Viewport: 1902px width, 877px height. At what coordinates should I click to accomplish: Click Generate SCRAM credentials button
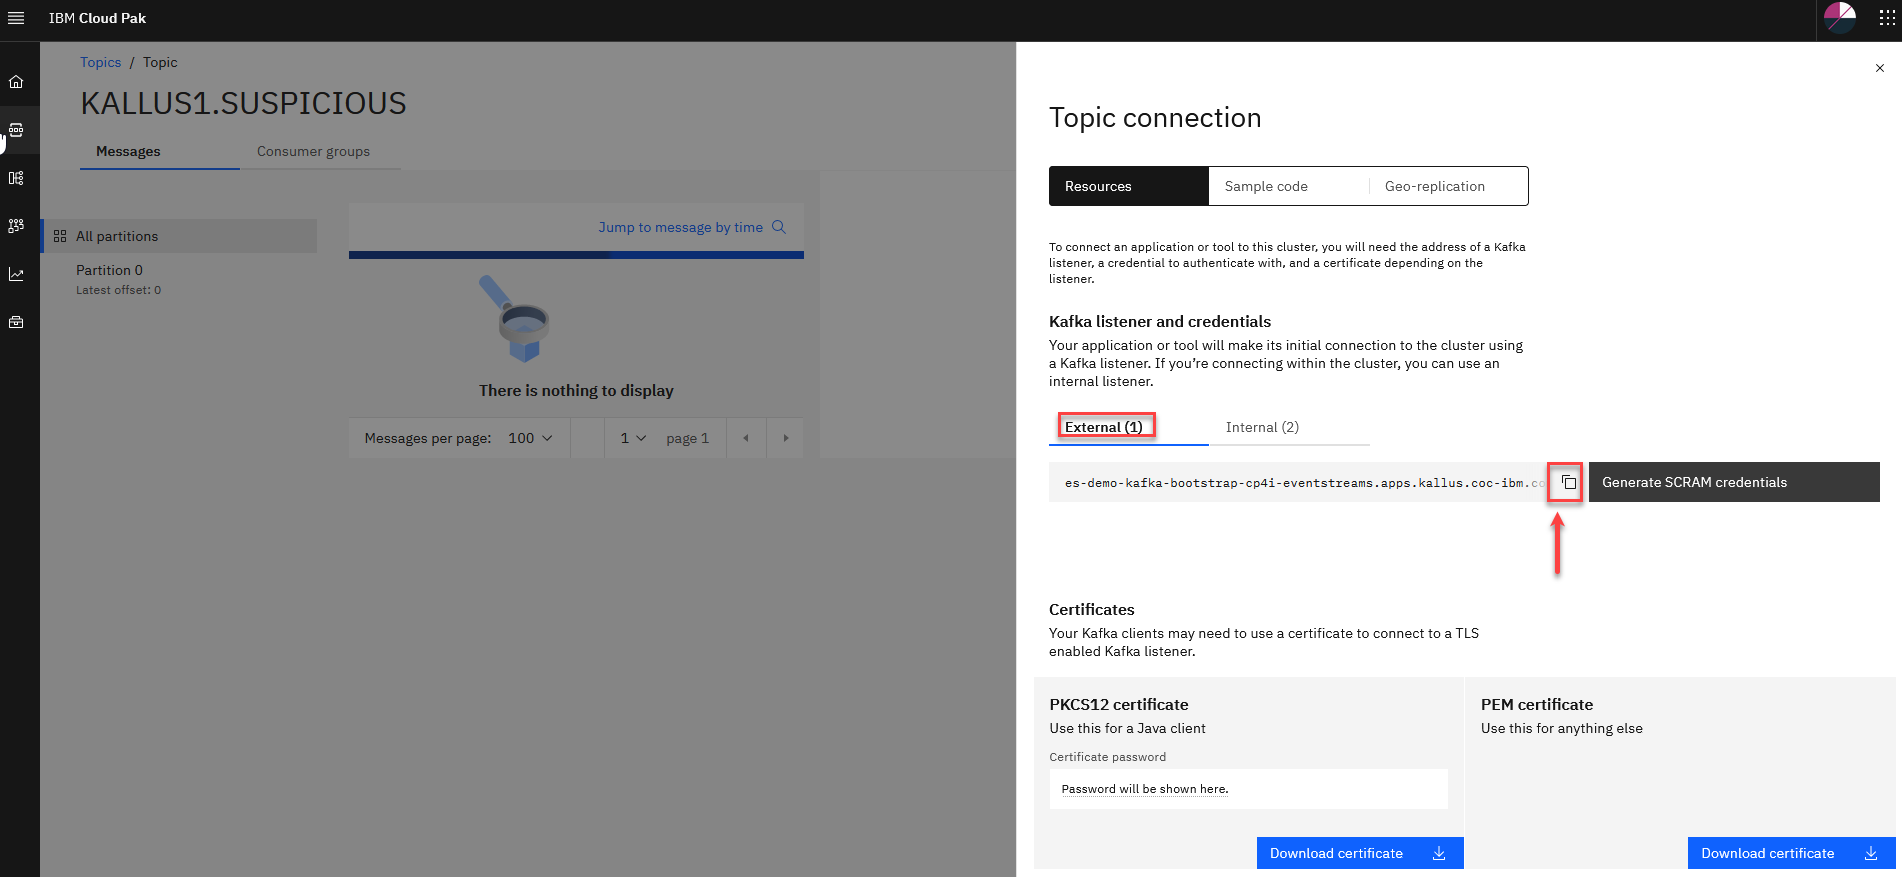1733,482
